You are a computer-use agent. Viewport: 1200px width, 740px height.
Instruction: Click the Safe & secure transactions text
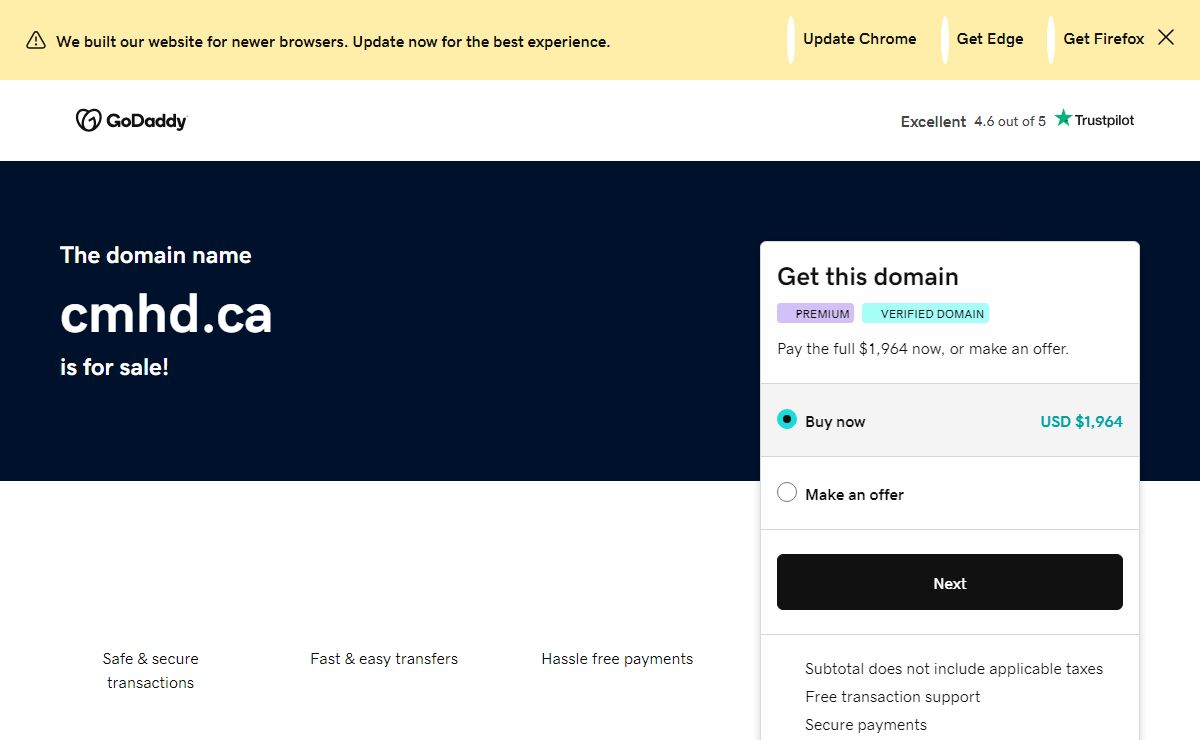150,671
